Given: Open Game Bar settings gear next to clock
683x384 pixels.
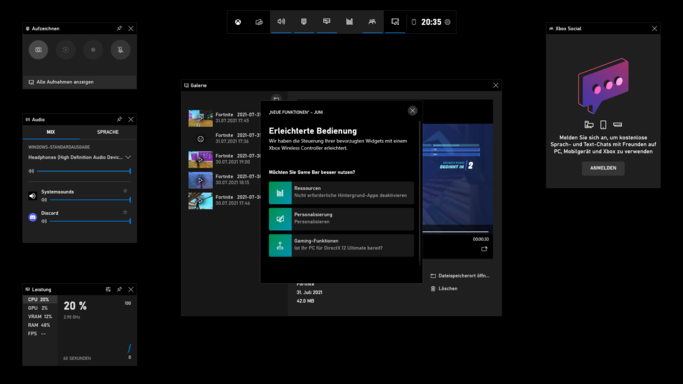Looking at the screenshot, I should tap(447, 22).
